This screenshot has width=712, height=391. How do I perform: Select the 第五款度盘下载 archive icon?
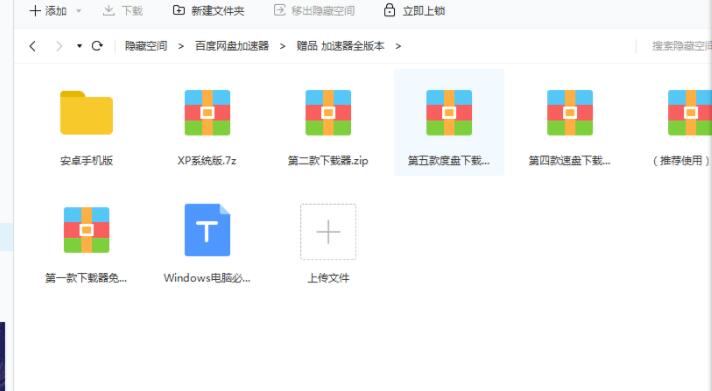point(449,113)
